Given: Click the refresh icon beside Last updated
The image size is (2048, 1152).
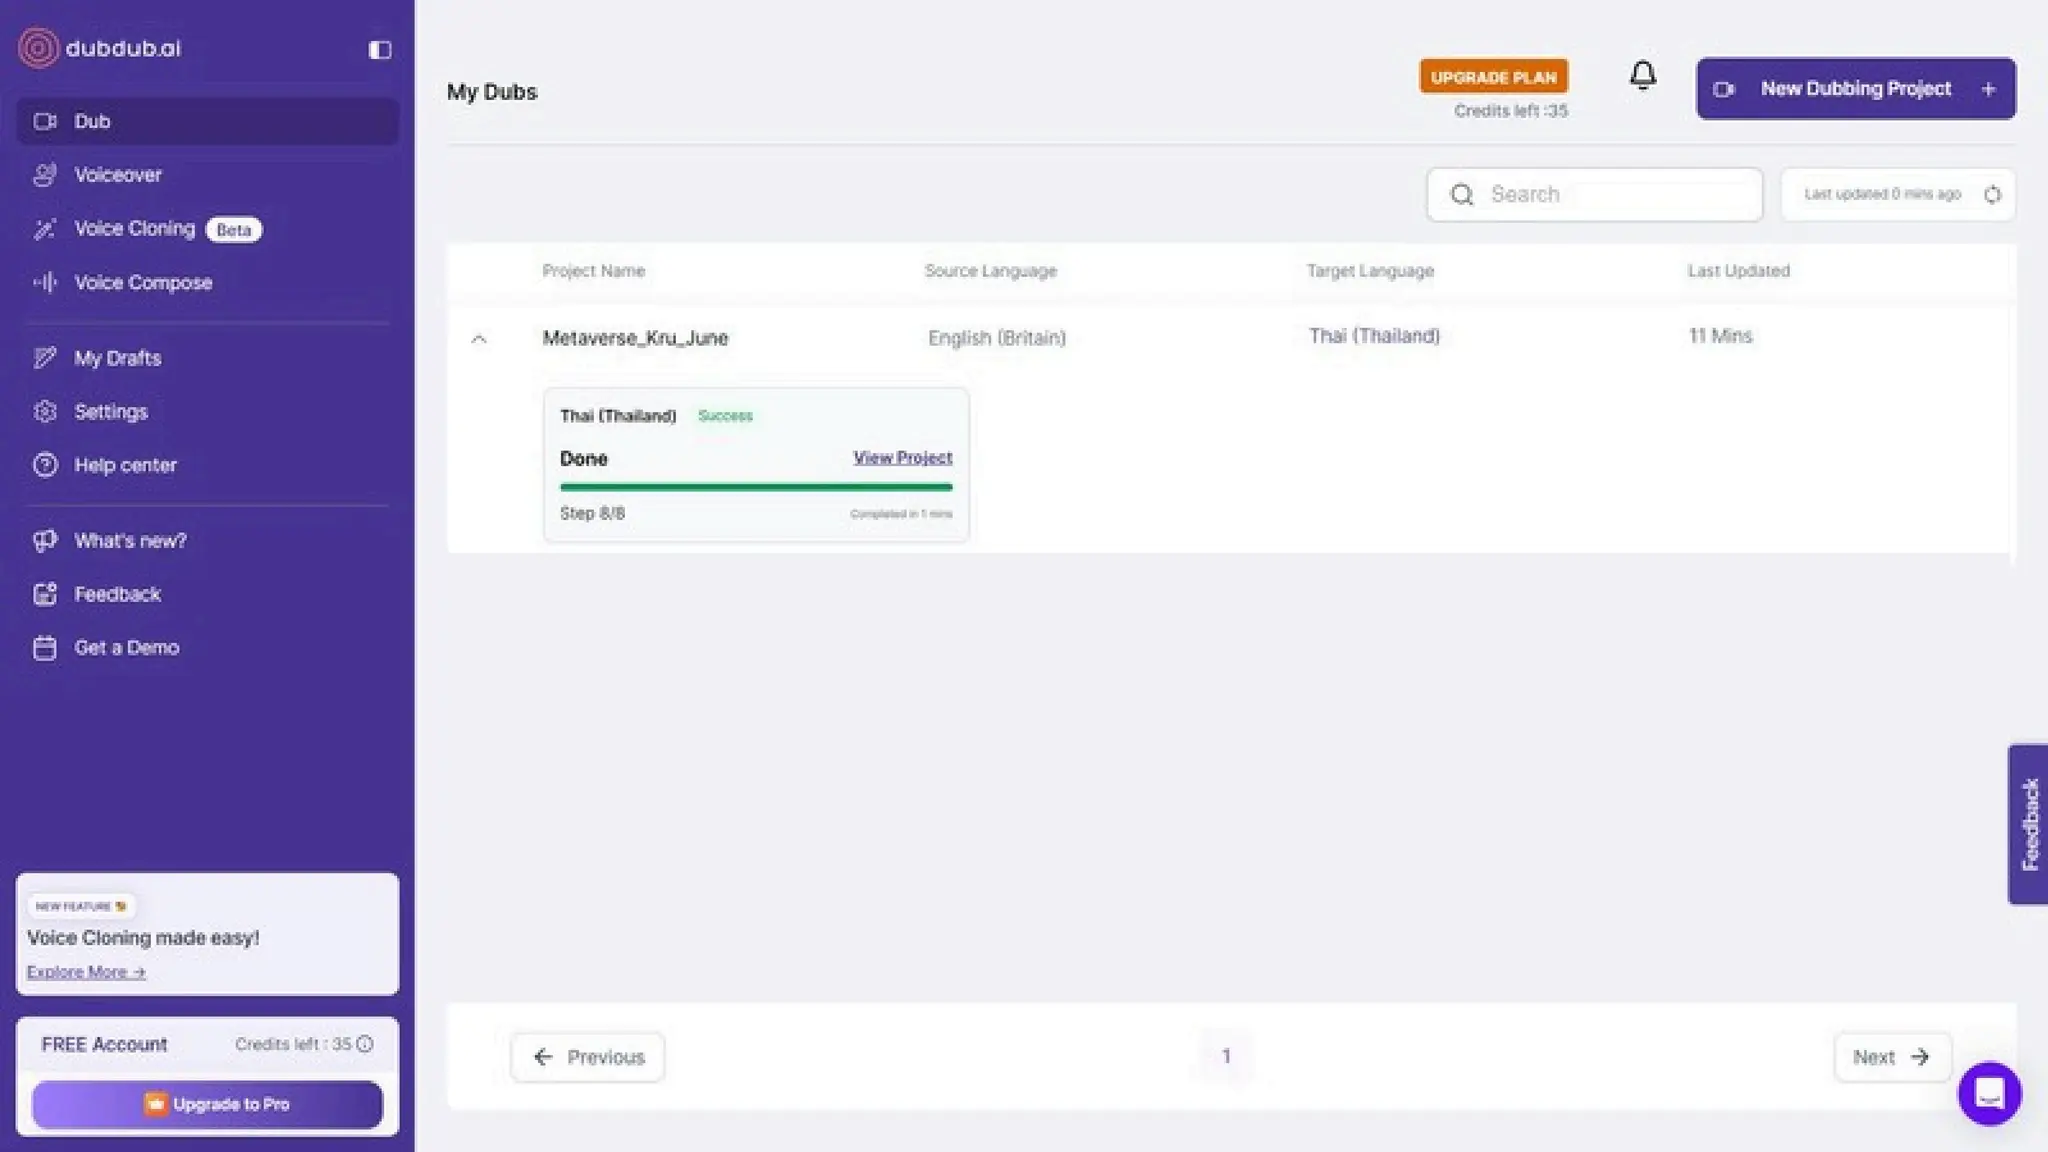Looking at the screenshot, I should [1992, 195].
